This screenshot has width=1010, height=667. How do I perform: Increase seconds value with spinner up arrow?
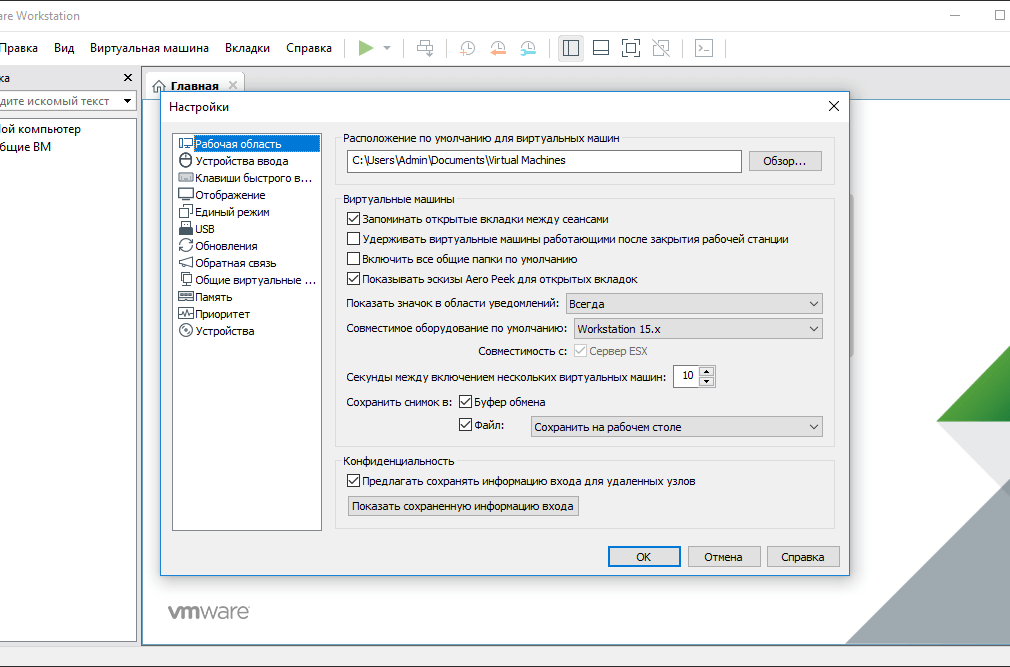707,371
